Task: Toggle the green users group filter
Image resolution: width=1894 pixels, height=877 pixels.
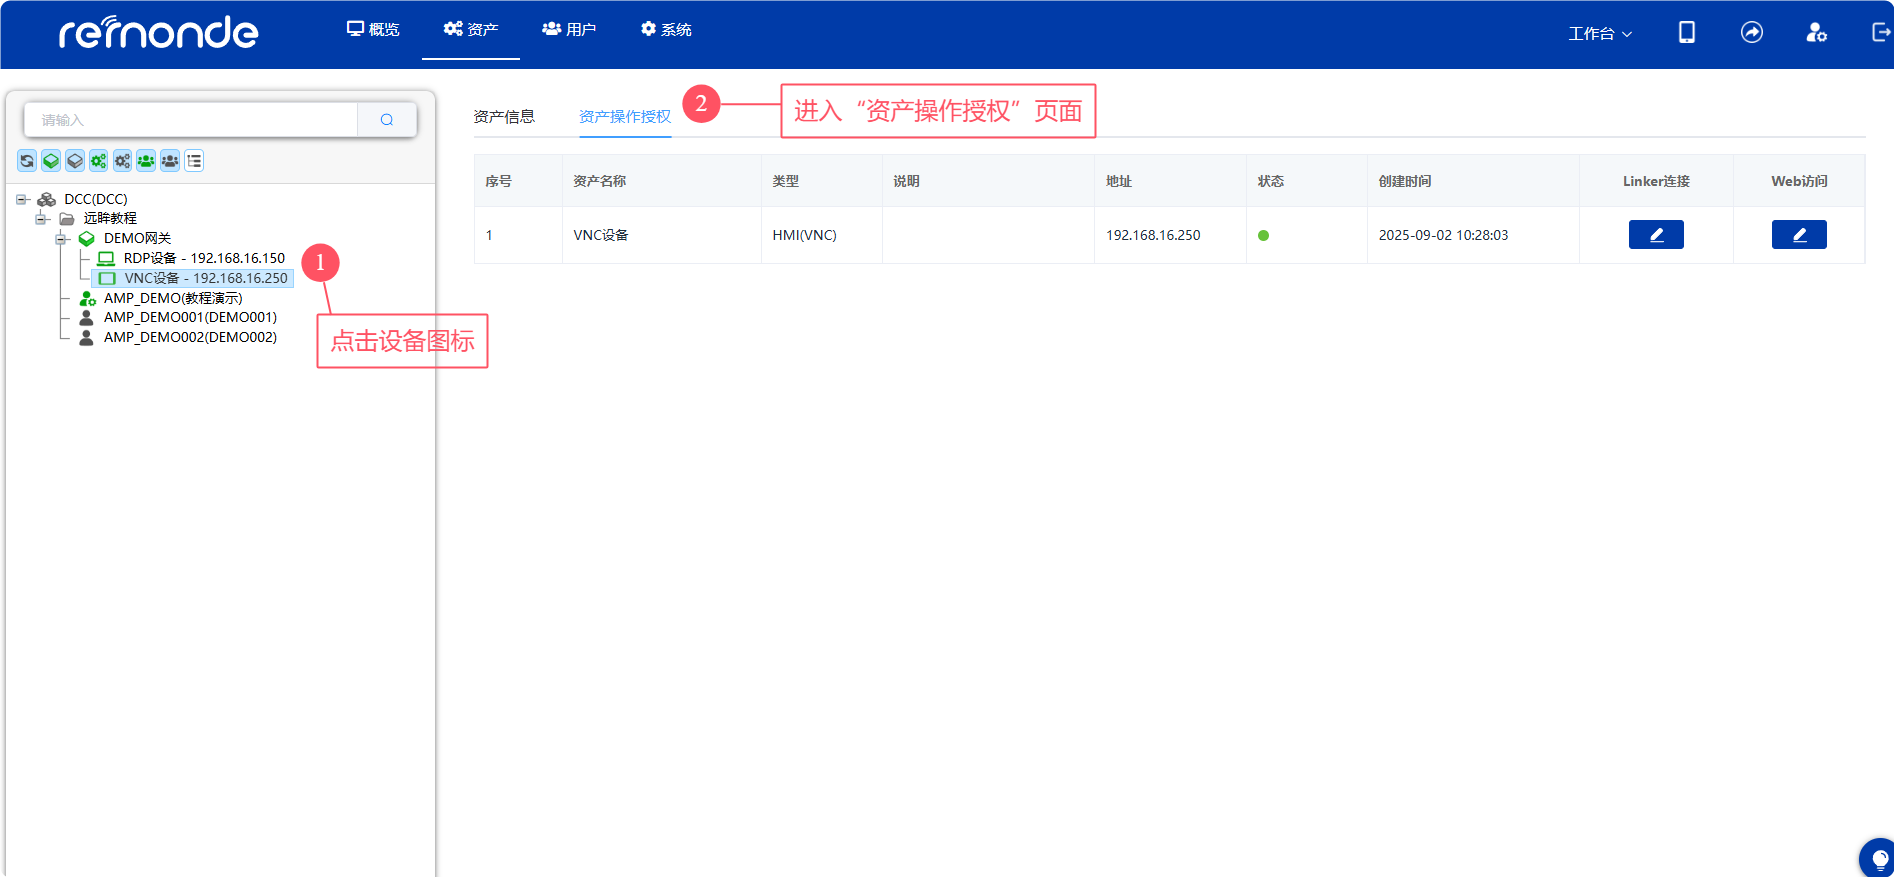Action: click(146, 161)
